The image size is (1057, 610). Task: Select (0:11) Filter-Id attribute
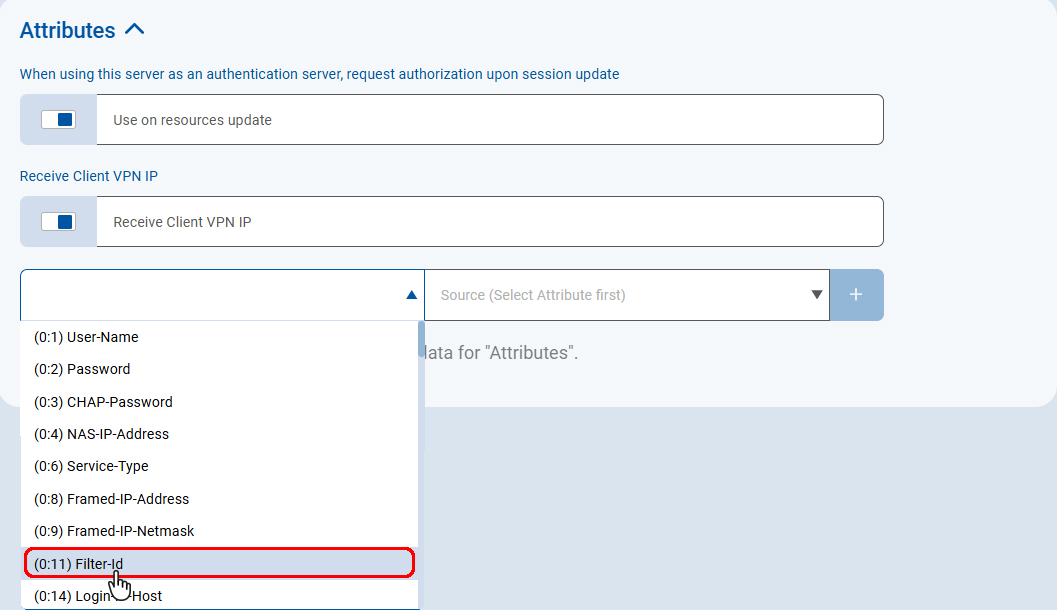[79, 564]
